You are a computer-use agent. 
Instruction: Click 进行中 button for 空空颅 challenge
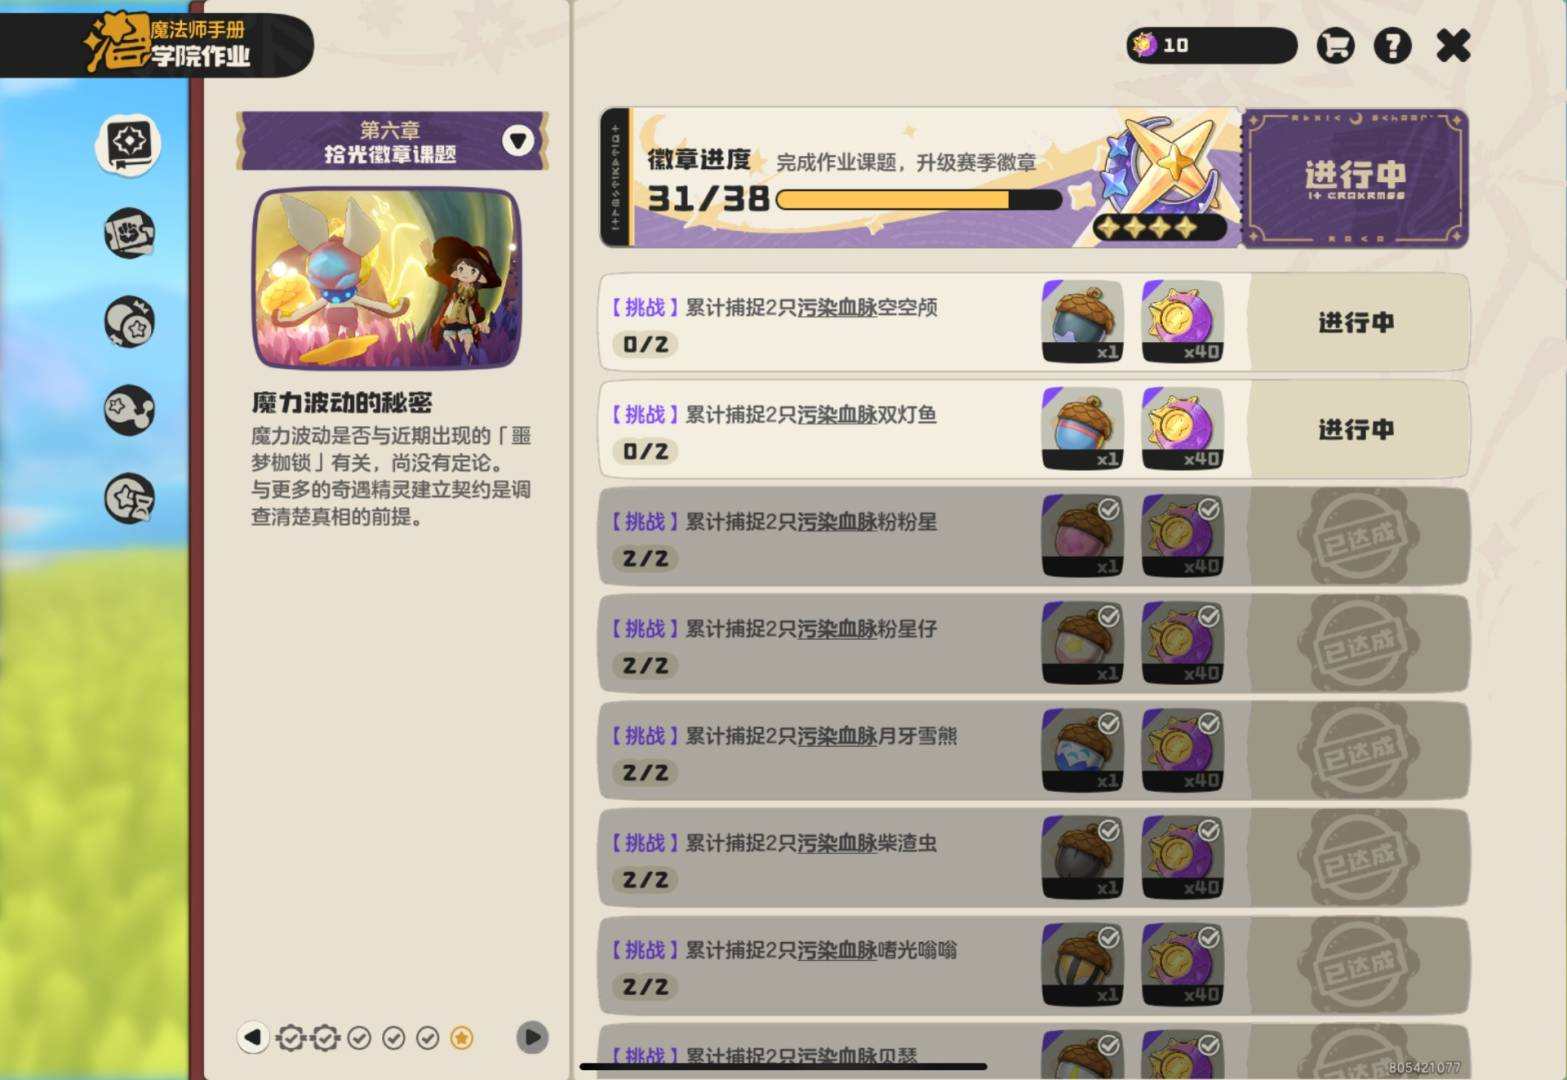[x=1357, y=322]
